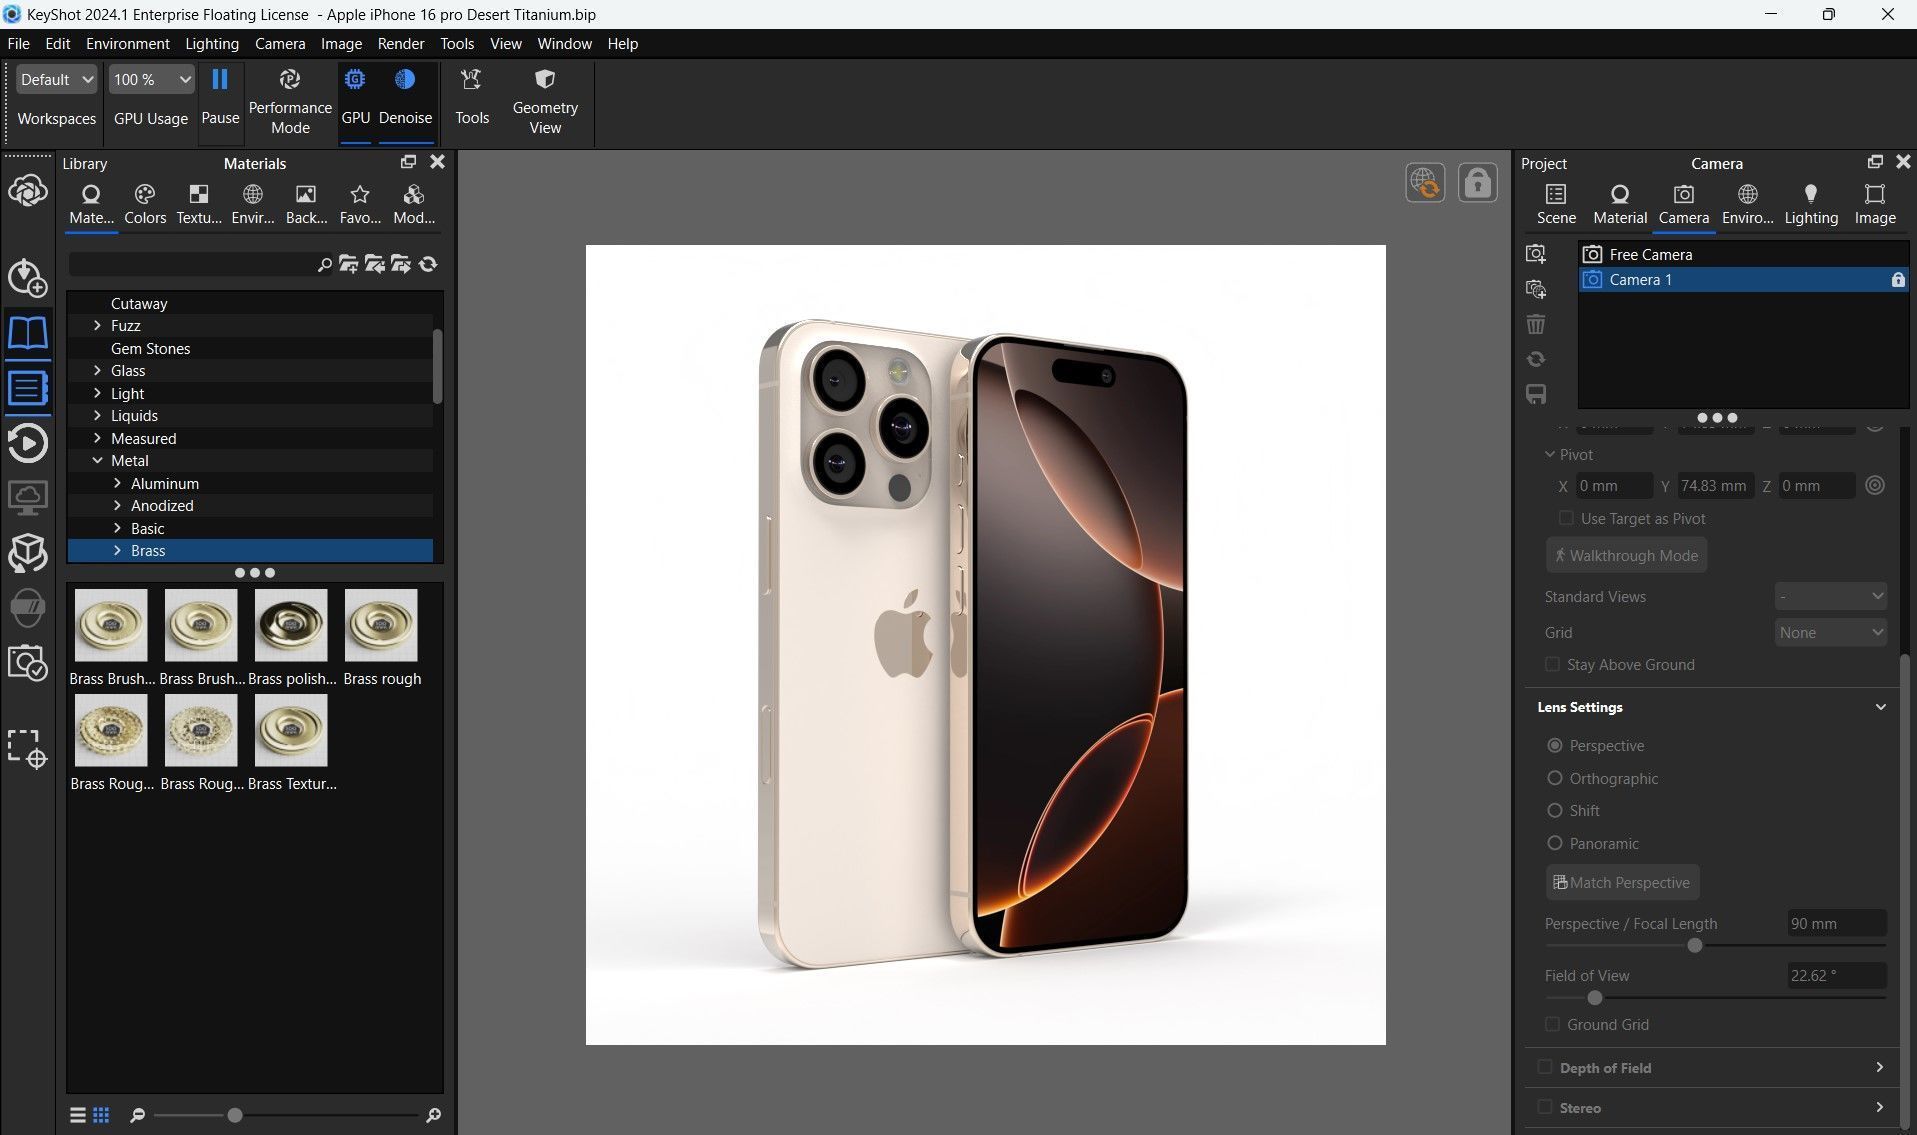
Task: Collapse the Metal folder
Action: pos(97,461)
